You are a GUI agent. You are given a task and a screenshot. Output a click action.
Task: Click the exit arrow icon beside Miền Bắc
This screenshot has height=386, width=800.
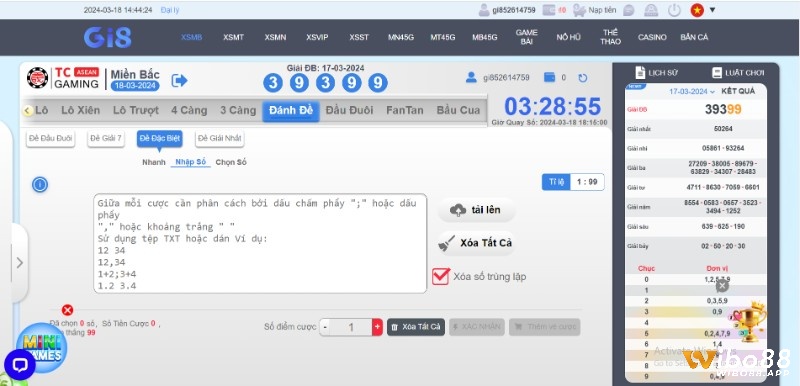coord(179,81)
